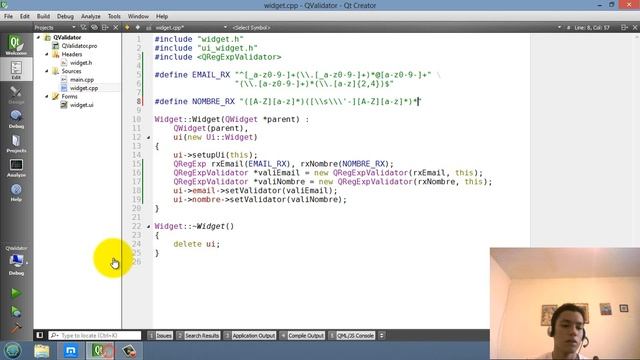Fold the constructor at line 12
640x360 pixels.
(x=148, y=138)
